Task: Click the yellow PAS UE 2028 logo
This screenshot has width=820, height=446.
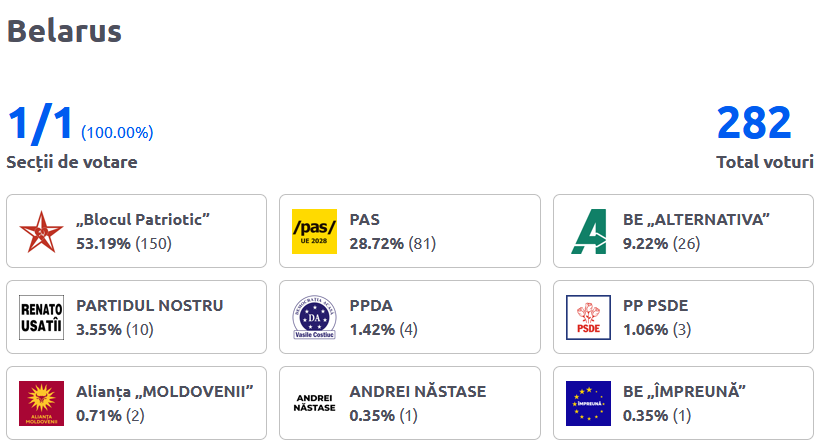Action: point(314,232)
